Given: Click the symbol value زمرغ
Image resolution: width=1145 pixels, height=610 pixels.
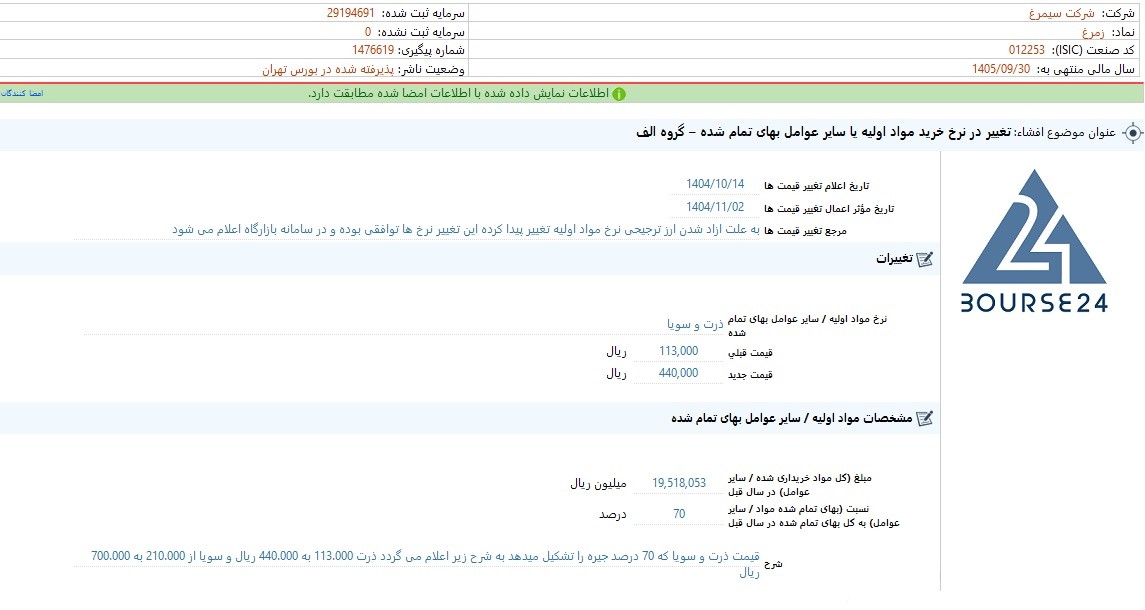Looking at the screenshot, I should [x=1093, y=32].
